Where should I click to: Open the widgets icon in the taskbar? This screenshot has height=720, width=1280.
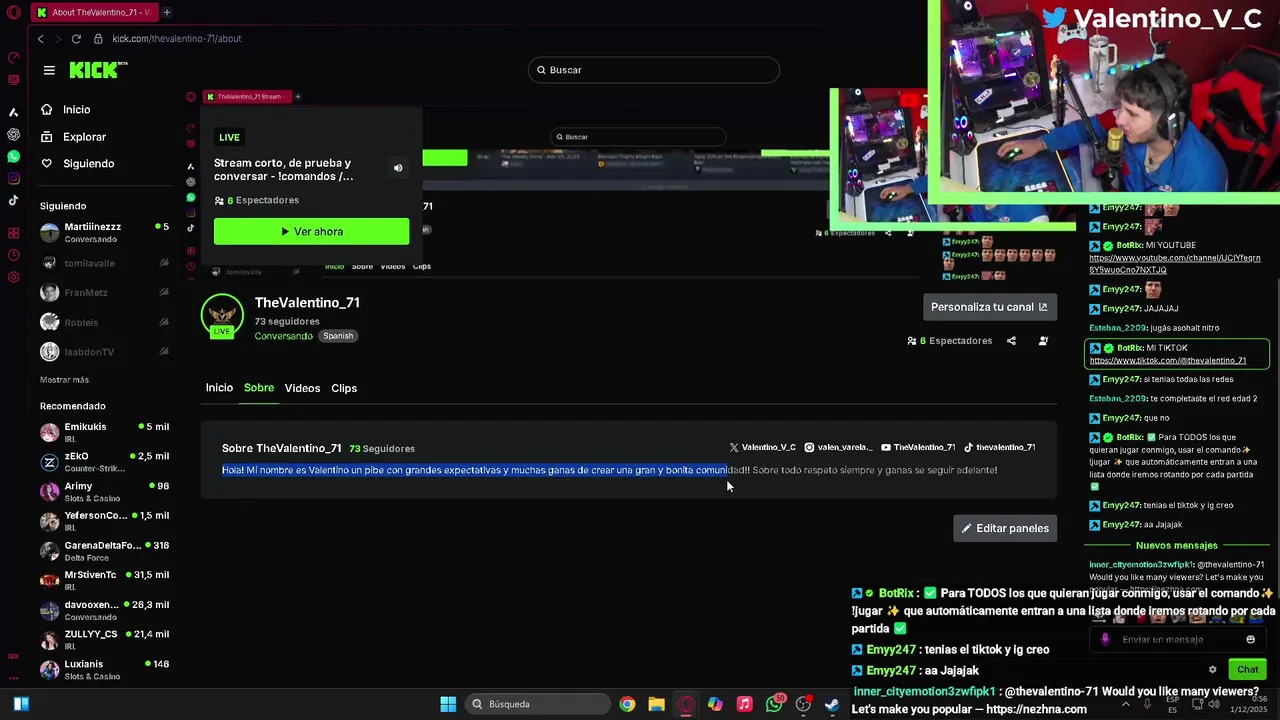pyautogui.click(x=21, y=704)
